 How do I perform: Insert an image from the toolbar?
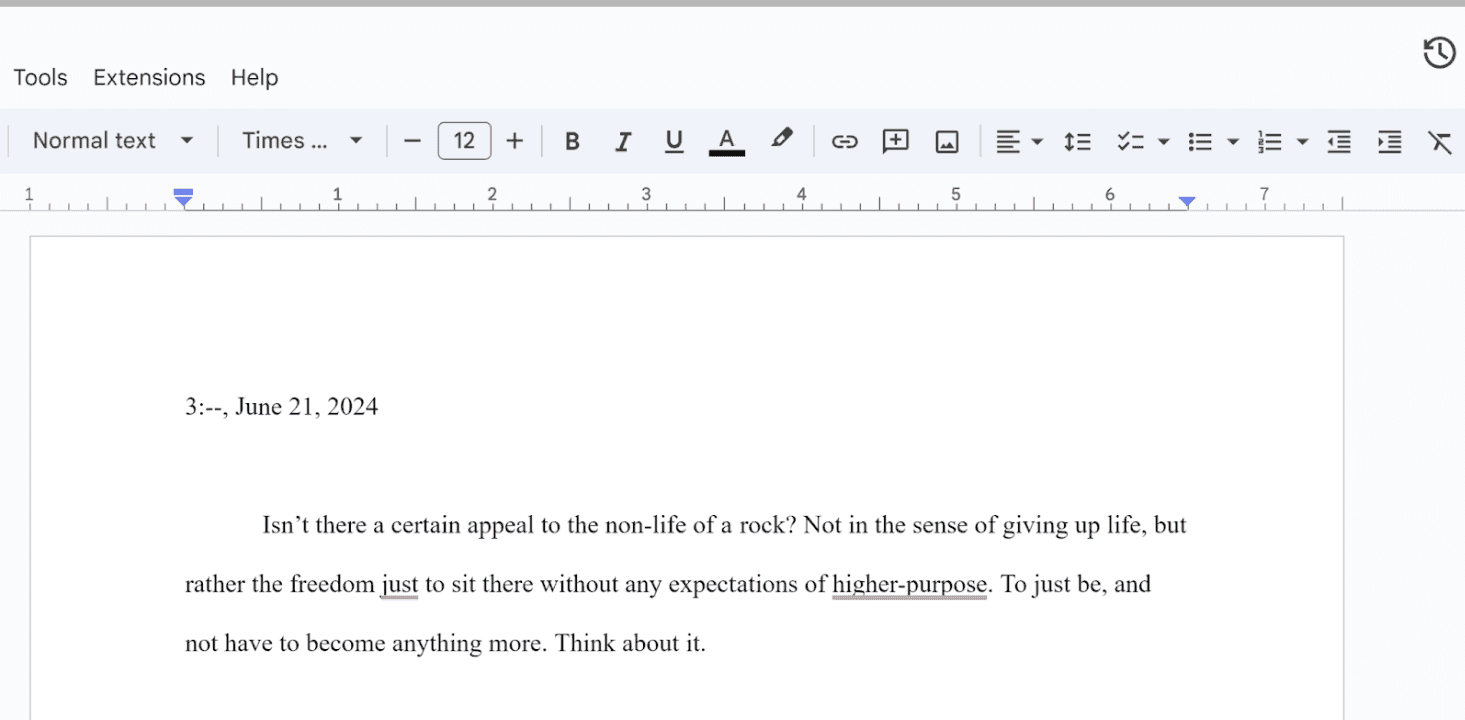pyautogui.click(x=946, y=142)
